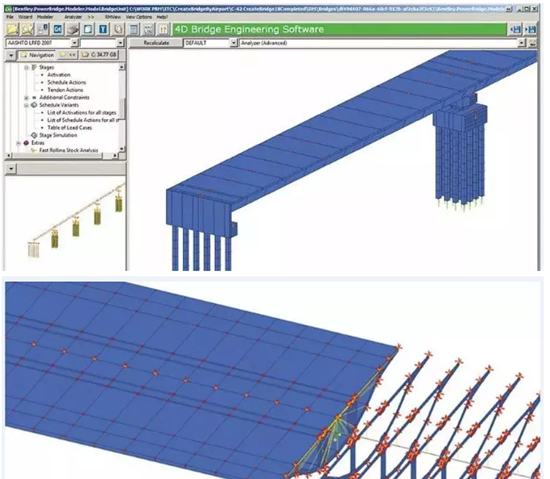Click the tree vertical scrollbar thumb

point(122,109)
